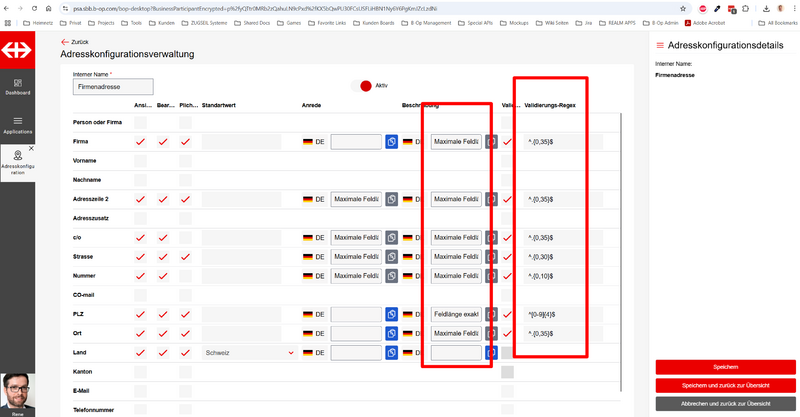The image size is (800, 417).
Task: Click the Interner Name input field
Action: pos(112,87)
